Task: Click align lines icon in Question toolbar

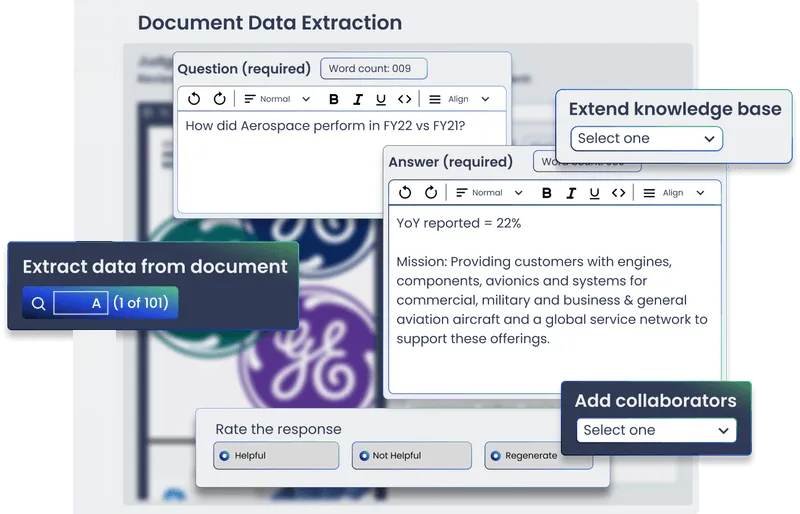Action: (435, 100)
